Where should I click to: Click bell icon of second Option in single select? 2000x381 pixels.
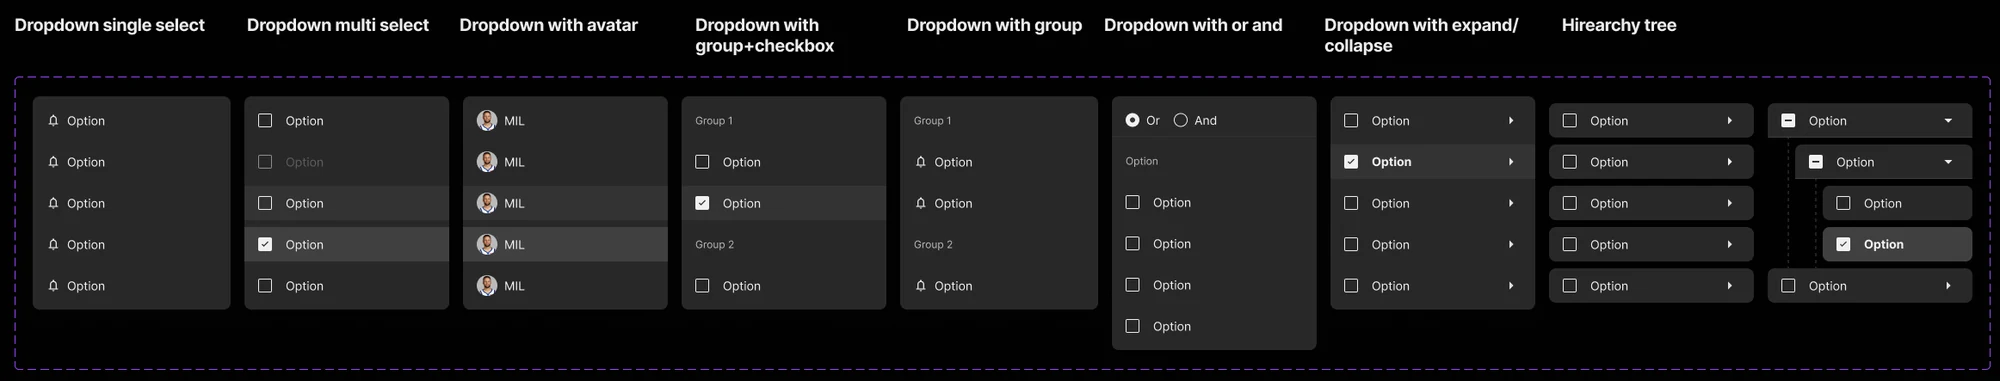(x=53, y=161)
